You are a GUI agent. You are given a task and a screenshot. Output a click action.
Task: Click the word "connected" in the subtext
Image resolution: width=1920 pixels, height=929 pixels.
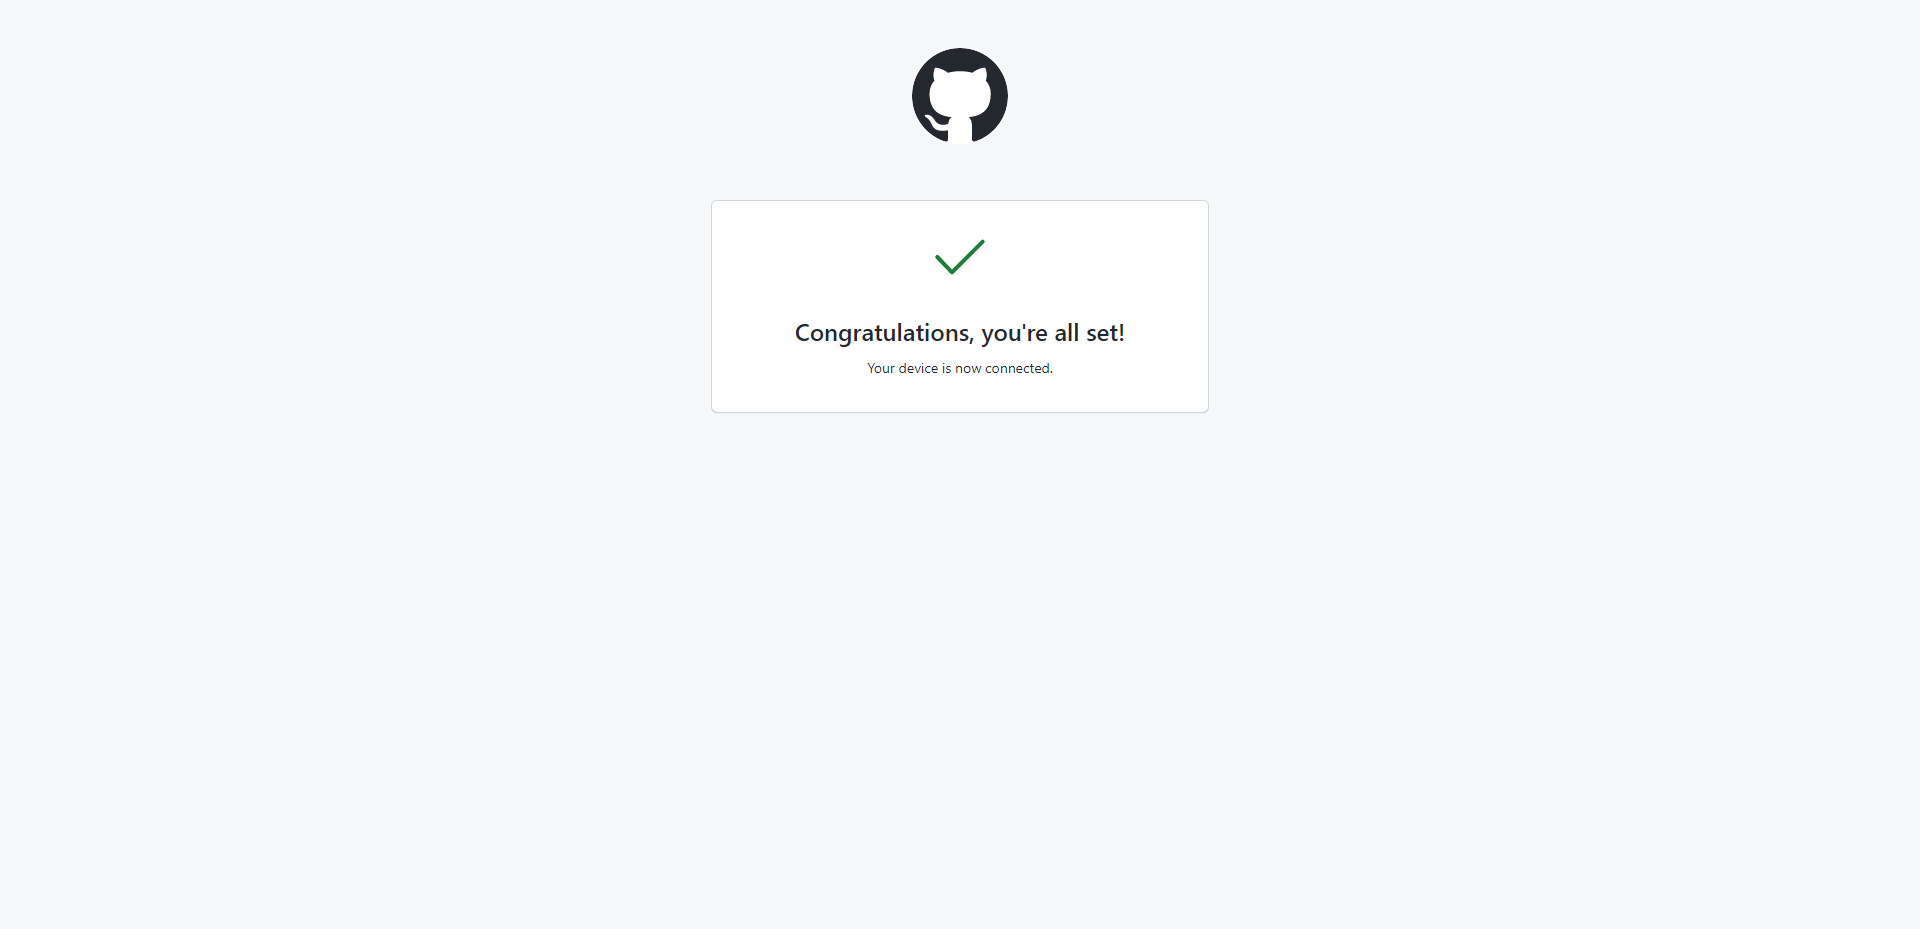[x=1017, y=368]
